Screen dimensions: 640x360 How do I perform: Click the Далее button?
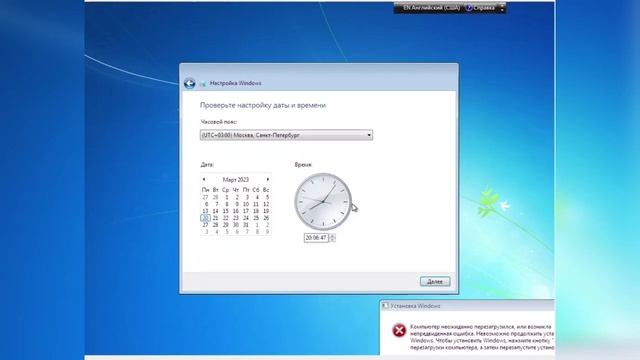click(x=435, y=281)
